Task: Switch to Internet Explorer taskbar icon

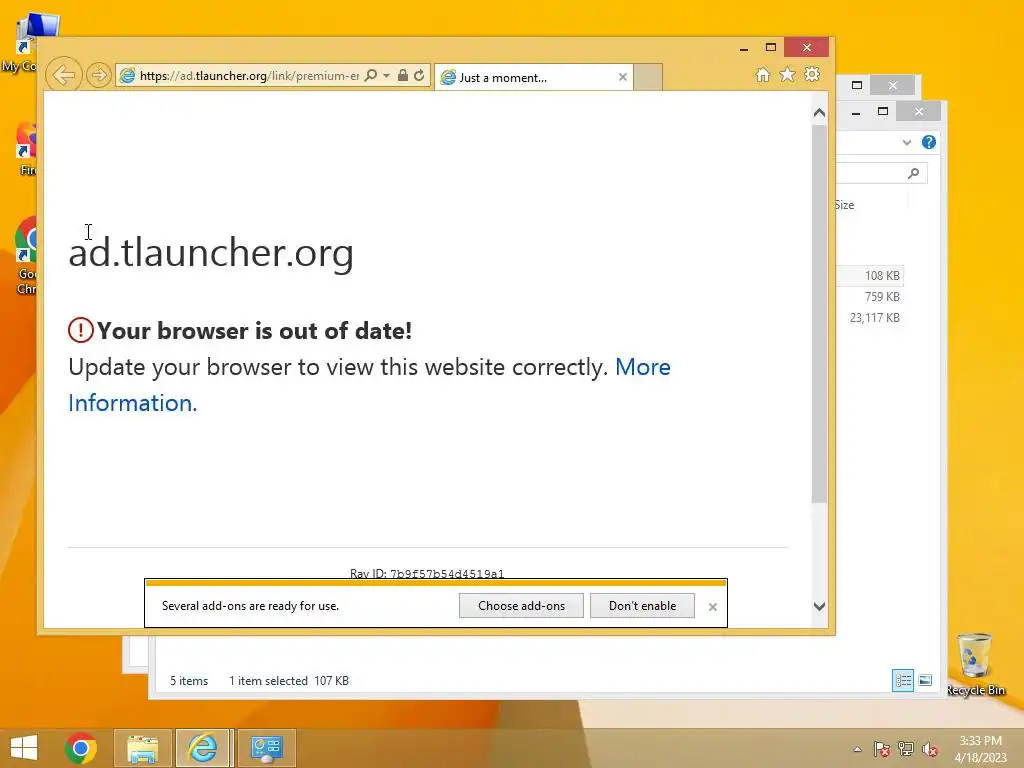Action: pyautogui.click(x=203, y=748)
